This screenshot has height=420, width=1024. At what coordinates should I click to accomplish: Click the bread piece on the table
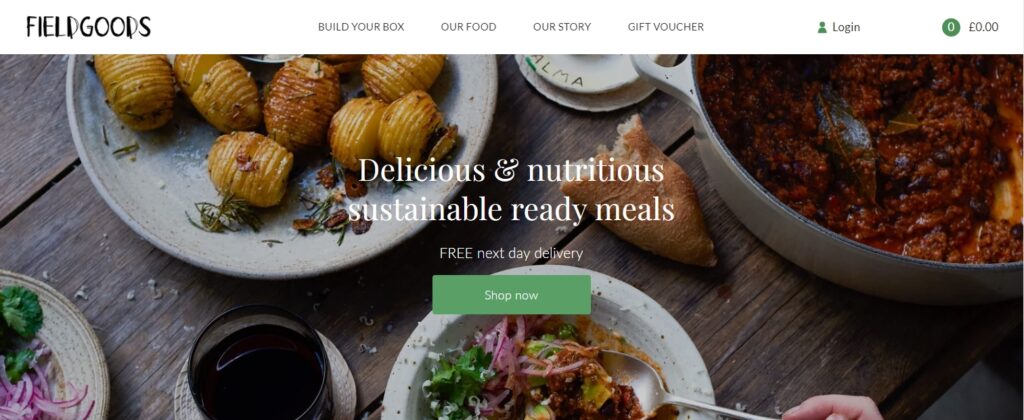click(639, 191)
